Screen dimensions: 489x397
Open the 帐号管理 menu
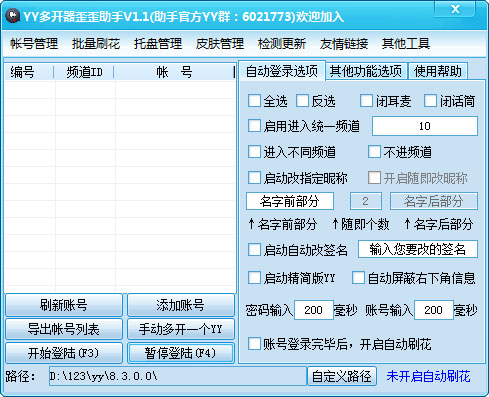(x=34, y=44)
